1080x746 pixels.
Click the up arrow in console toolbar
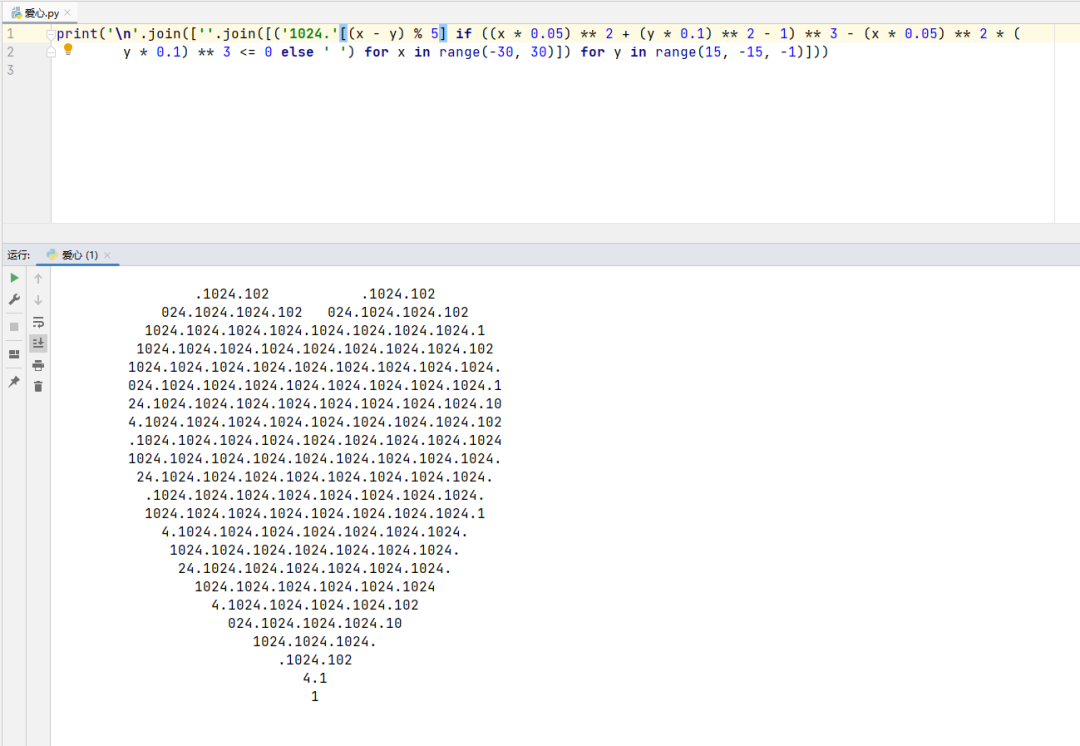click(x=38, y=278)
